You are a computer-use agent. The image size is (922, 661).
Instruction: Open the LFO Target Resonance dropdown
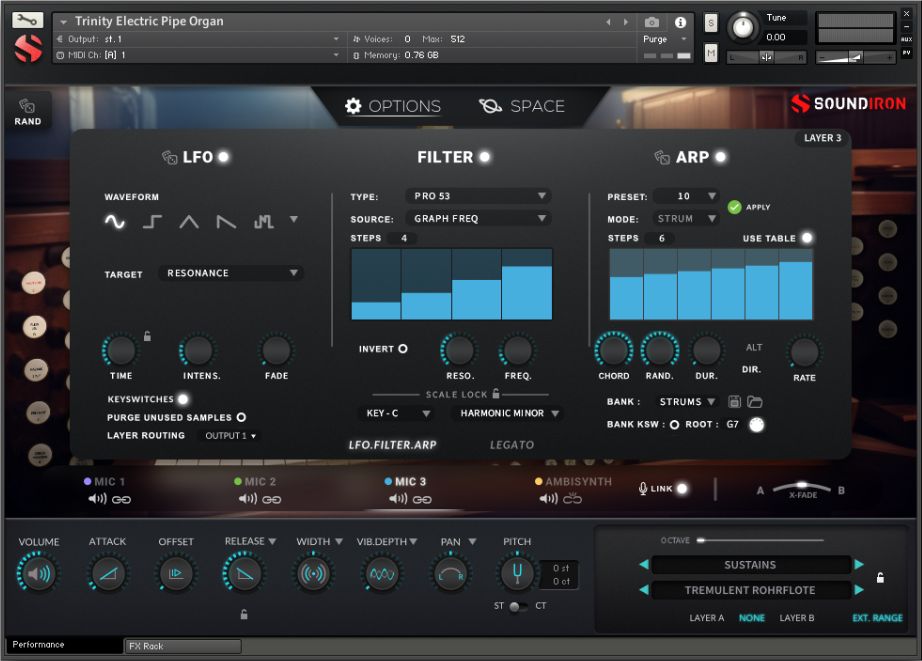[x=231, y=273]
